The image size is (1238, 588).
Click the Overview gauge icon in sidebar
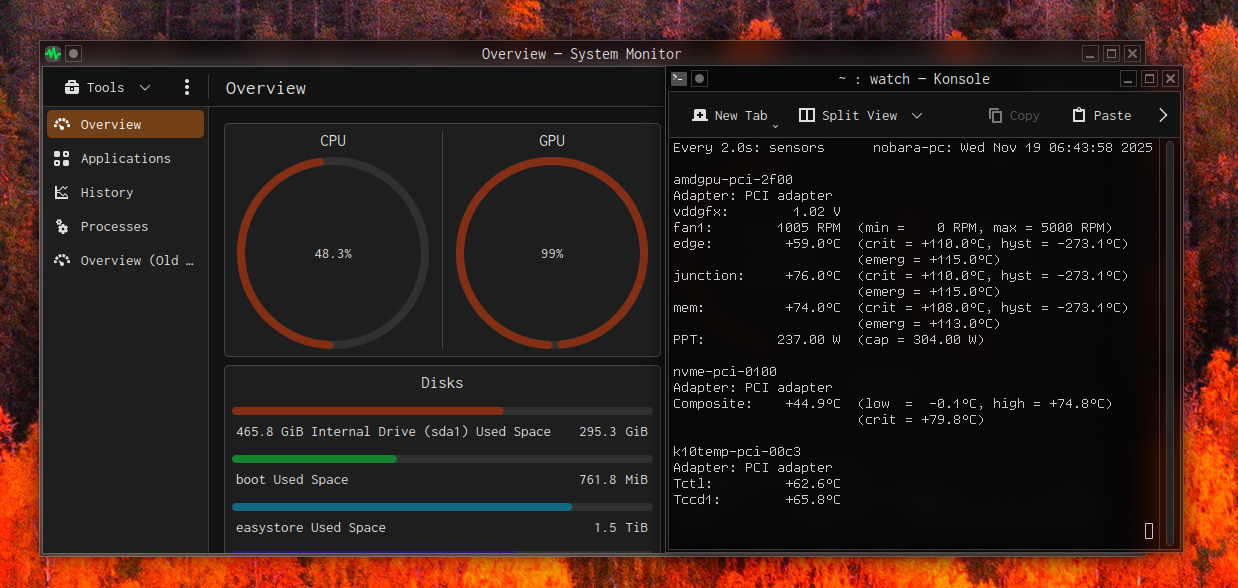62,124
